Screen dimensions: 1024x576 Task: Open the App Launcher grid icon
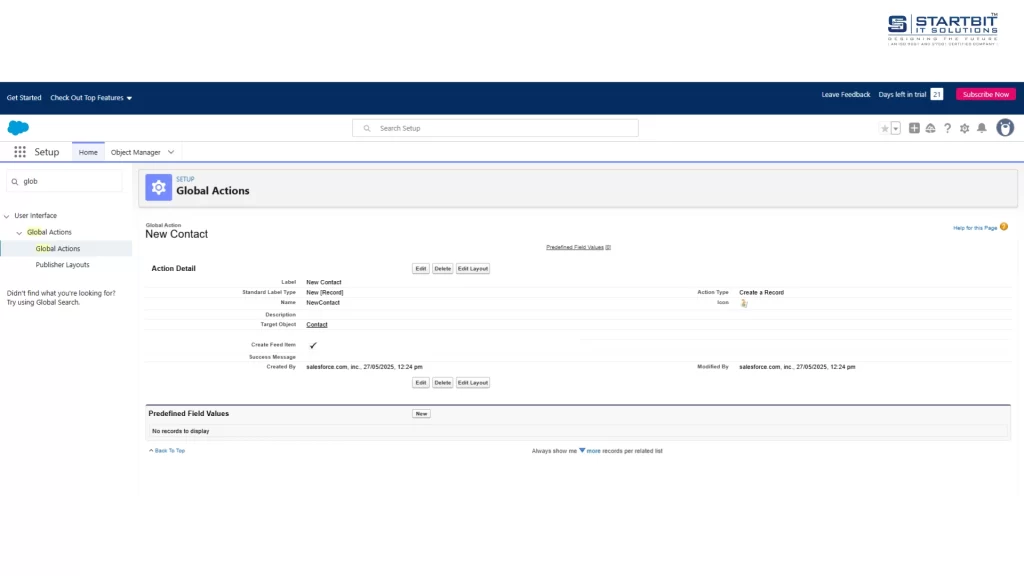[x=20, y=152]
